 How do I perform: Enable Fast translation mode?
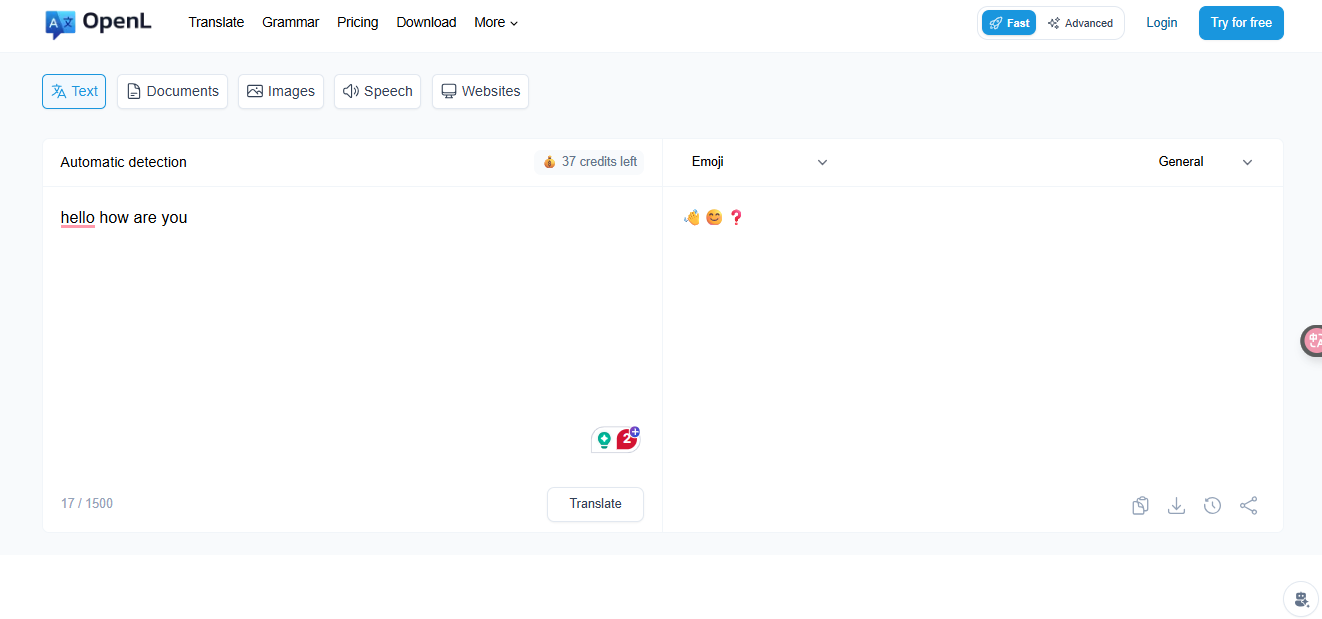point(1008,21)
